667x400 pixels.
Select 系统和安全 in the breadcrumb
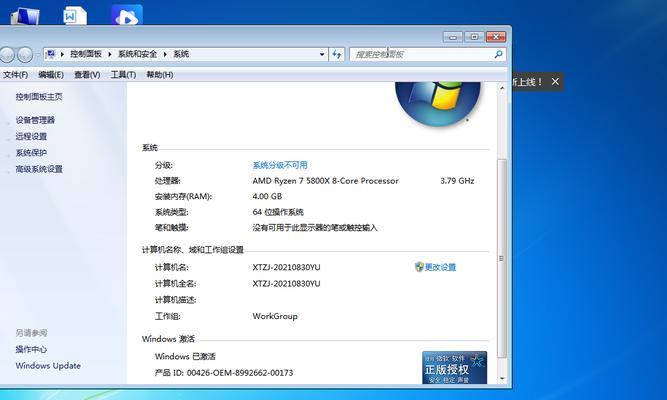[x=137, y=54]
